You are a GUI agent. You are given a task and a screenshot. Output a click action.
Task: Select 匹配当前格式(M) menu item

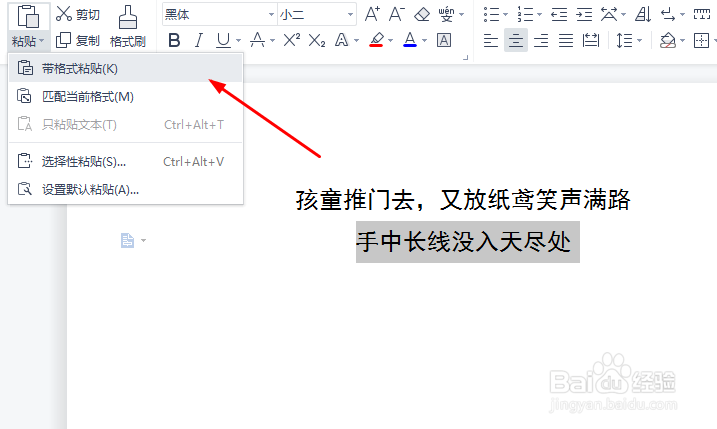click(125, 97)
